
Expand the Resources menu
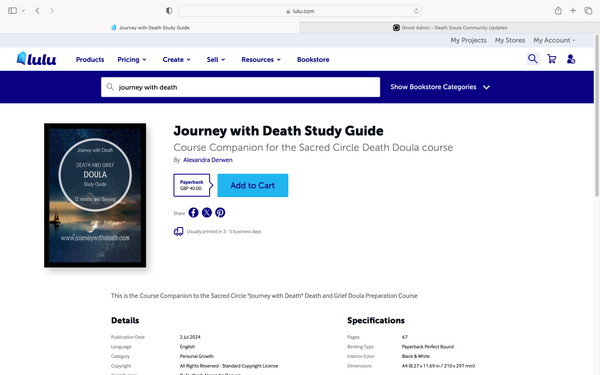tap(261, 60)
